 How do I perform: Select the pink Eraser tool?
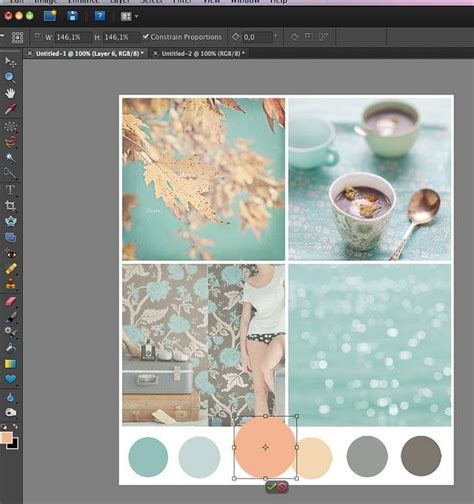click(10, 302)
